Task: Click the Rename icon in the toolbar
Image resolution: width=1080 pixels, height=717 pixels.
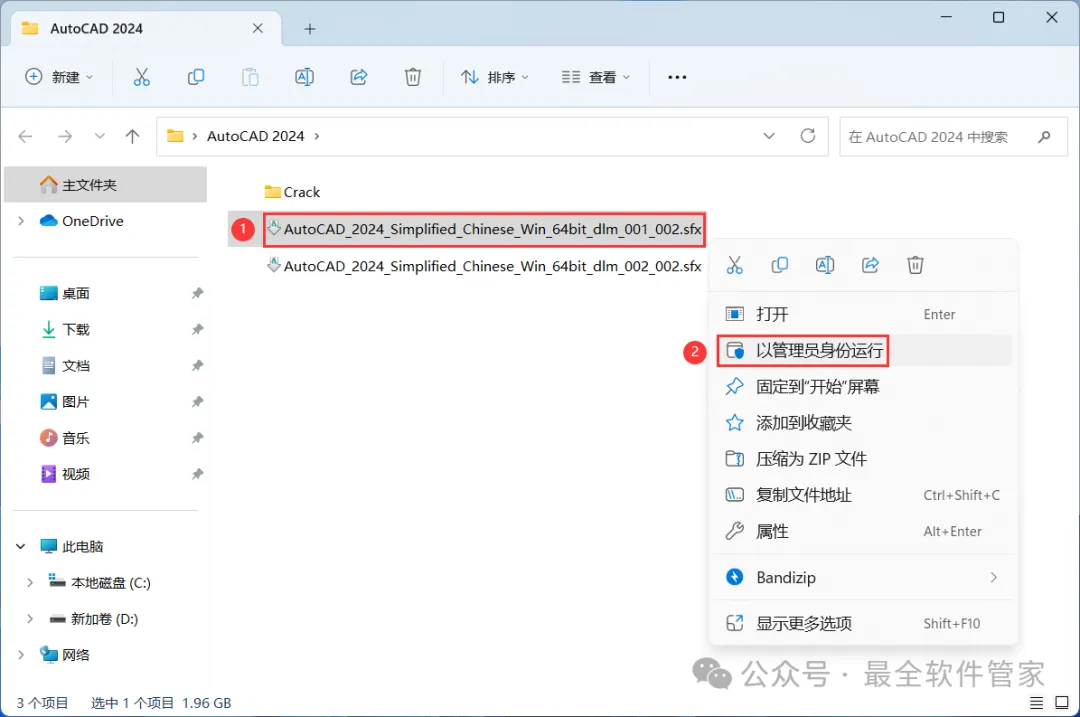Action: [x=304, y=77]
